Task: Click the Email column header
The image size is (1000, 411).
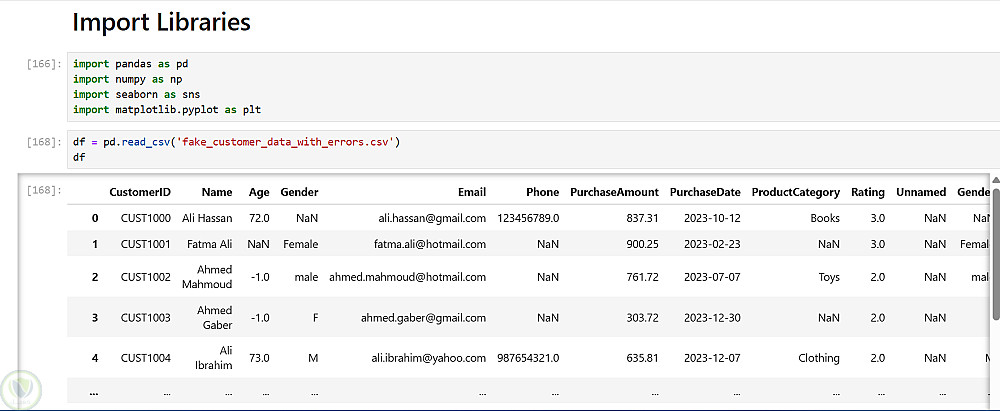Action: [472, 192]
